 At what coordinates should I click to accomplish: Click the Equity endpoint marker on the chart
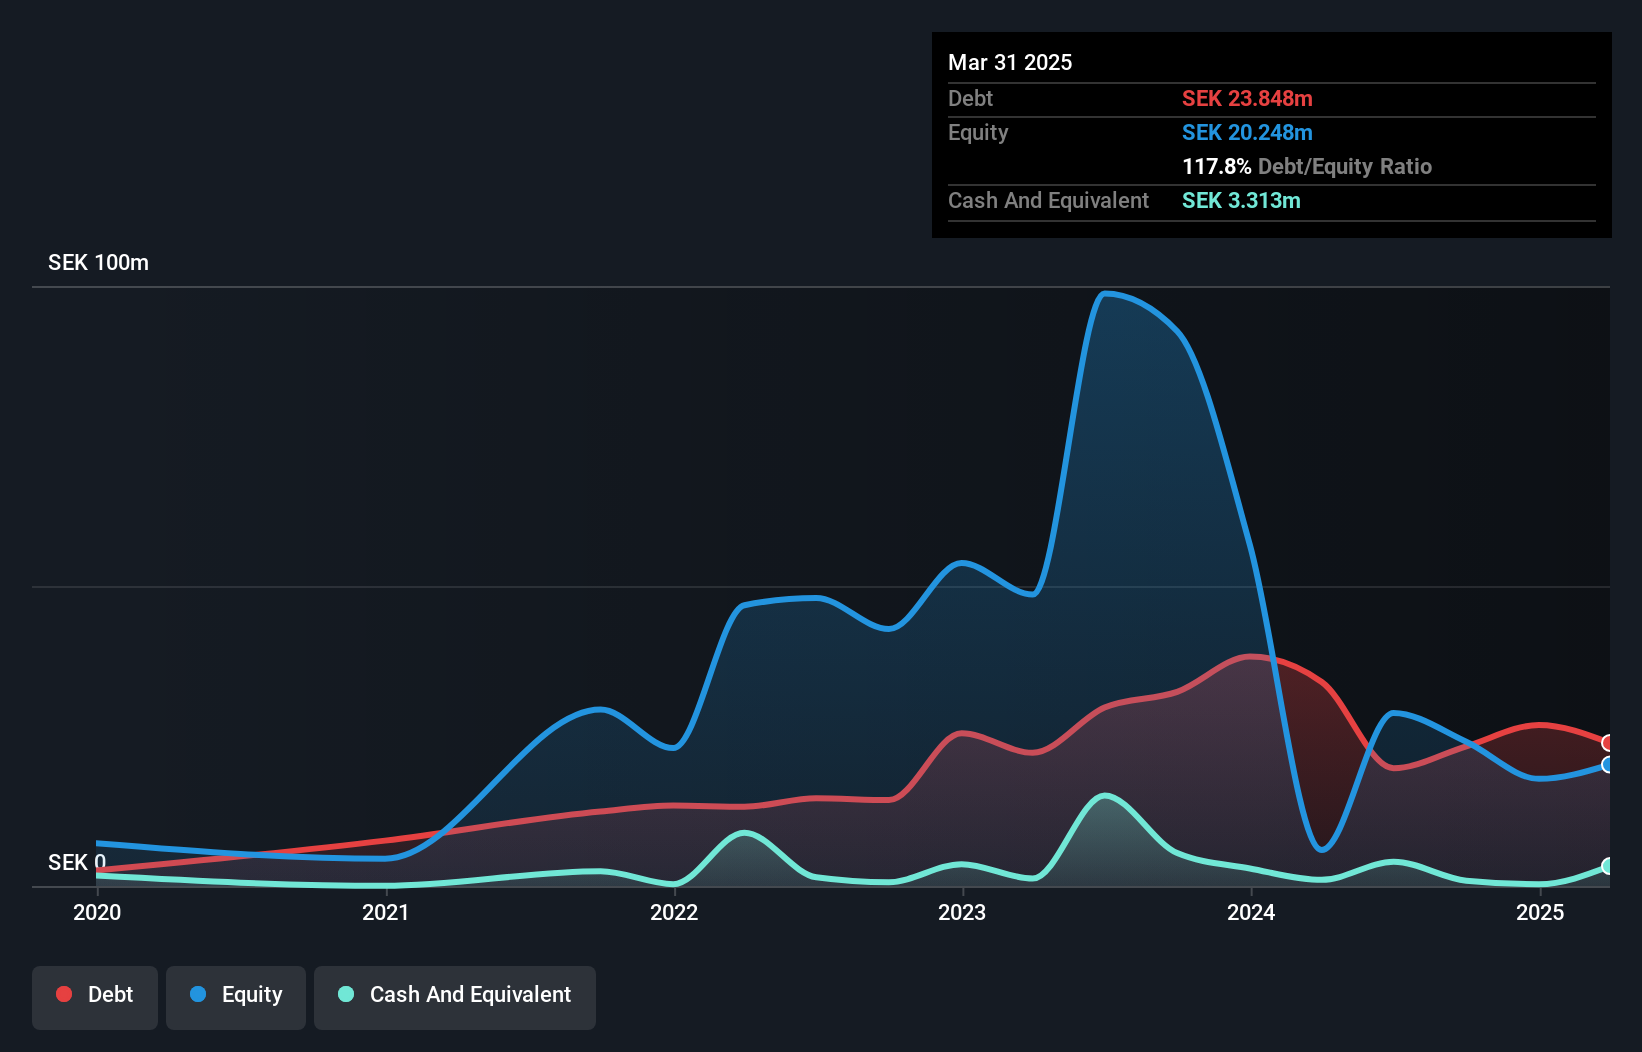tap(1607, 765)
